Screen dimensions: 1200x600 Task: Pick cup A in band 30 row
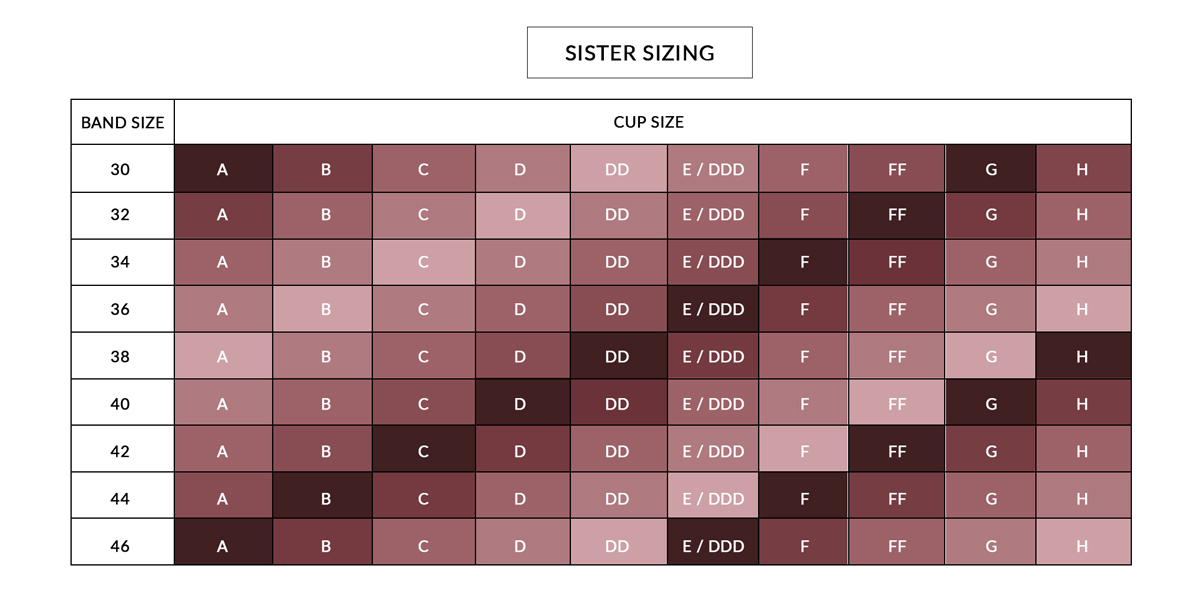click(x=223, y=169)
